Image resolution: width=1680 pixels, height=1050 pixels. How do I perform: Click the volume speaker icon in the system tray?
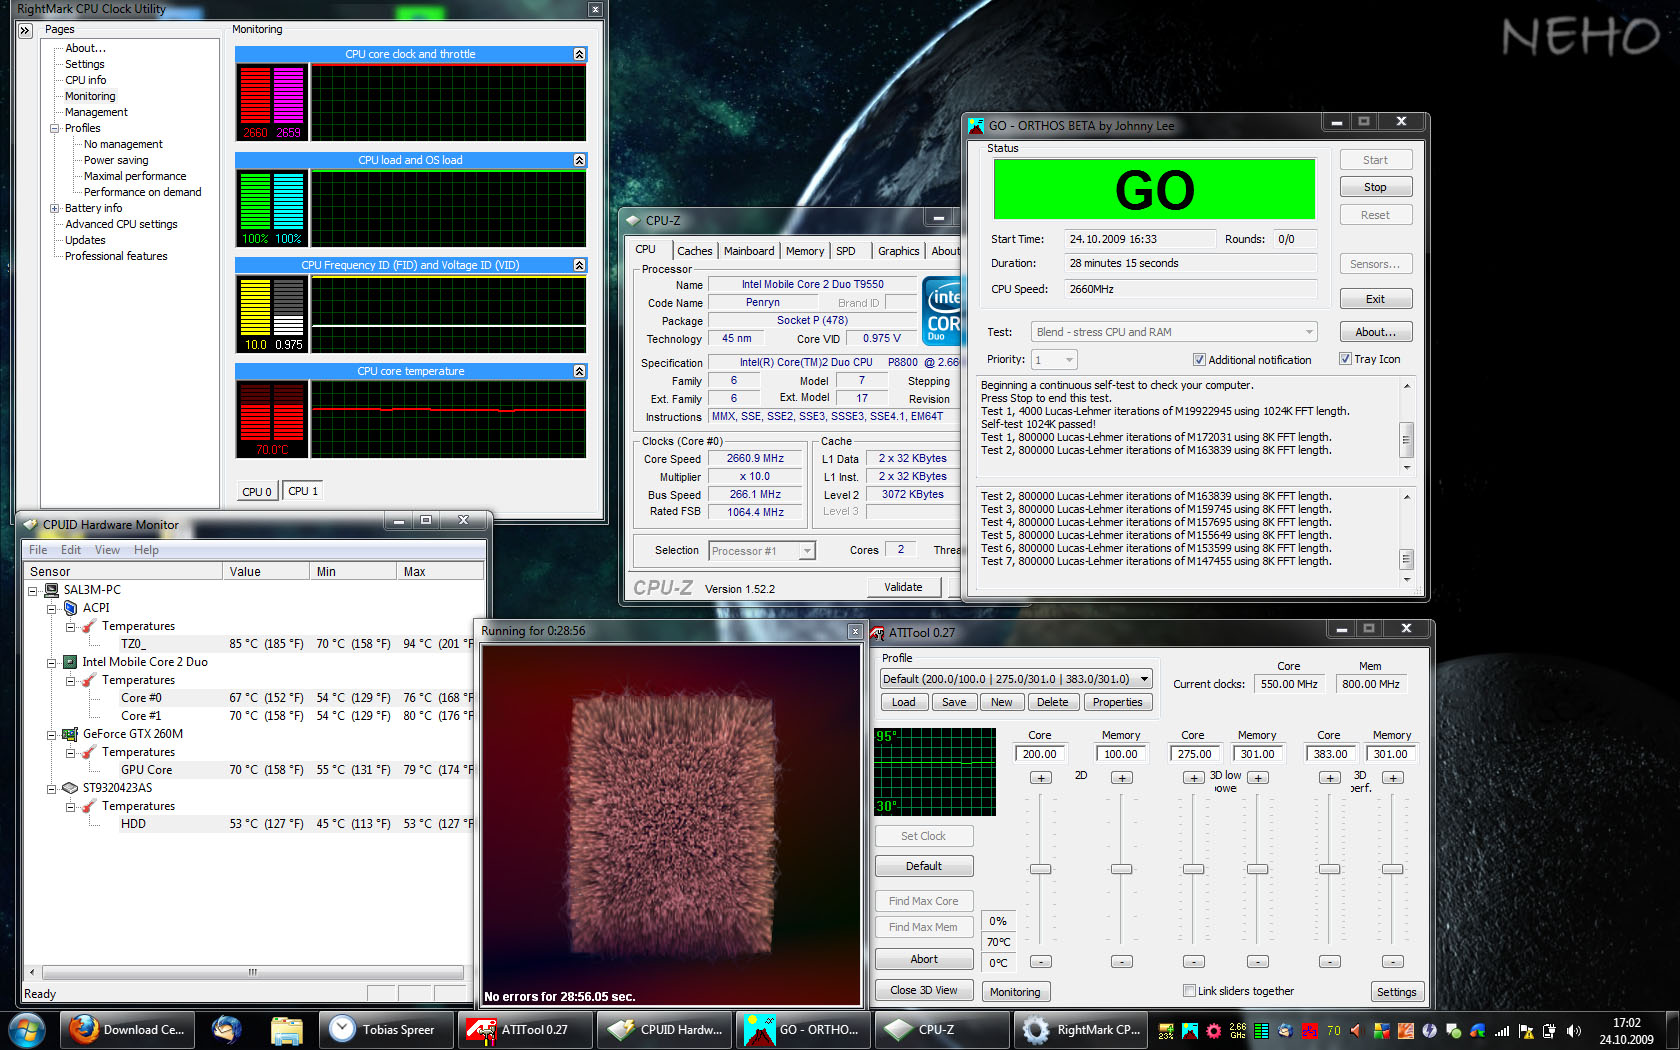click(x=1573, y=1030)
